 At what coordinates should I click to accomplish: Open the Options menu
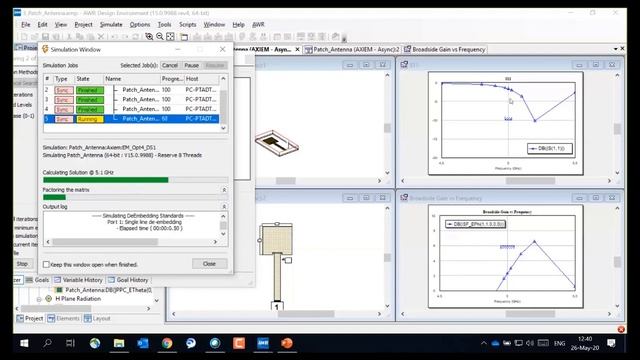(x=140, y=24)
